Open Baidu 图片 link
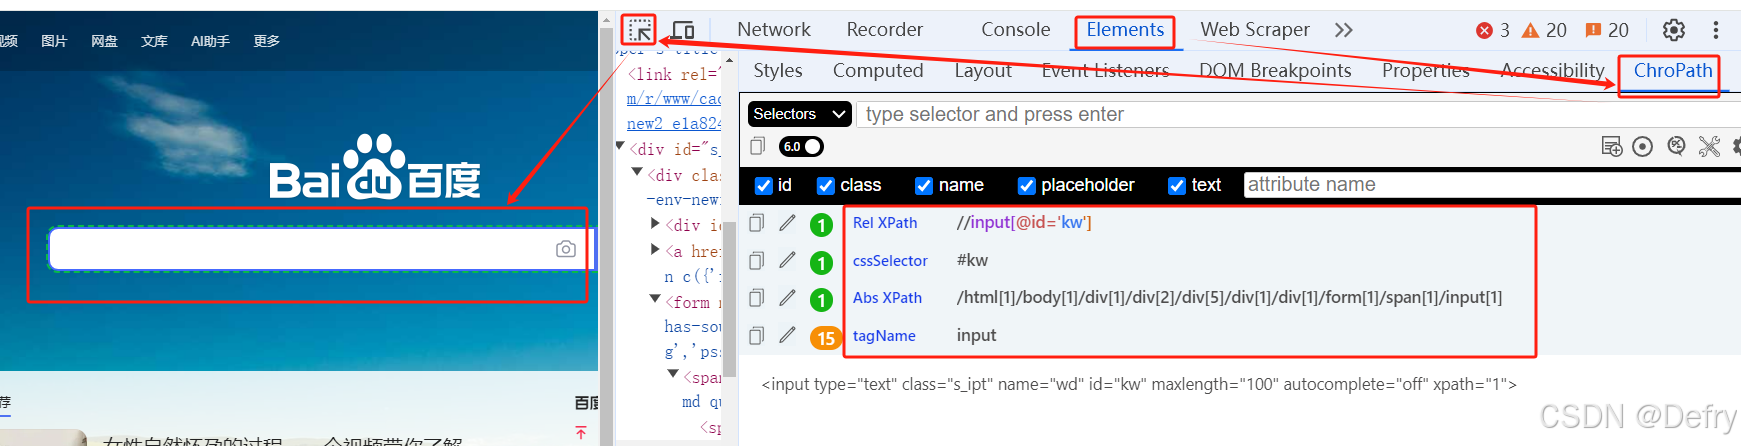The image size is (1741, 446). (54, 41)
